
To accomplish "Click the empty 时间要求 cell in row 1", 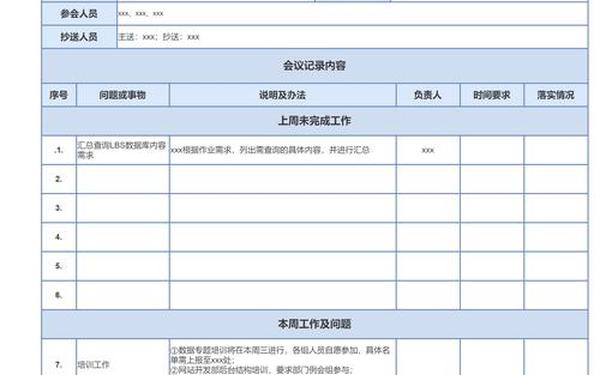I will click(492, 150).
